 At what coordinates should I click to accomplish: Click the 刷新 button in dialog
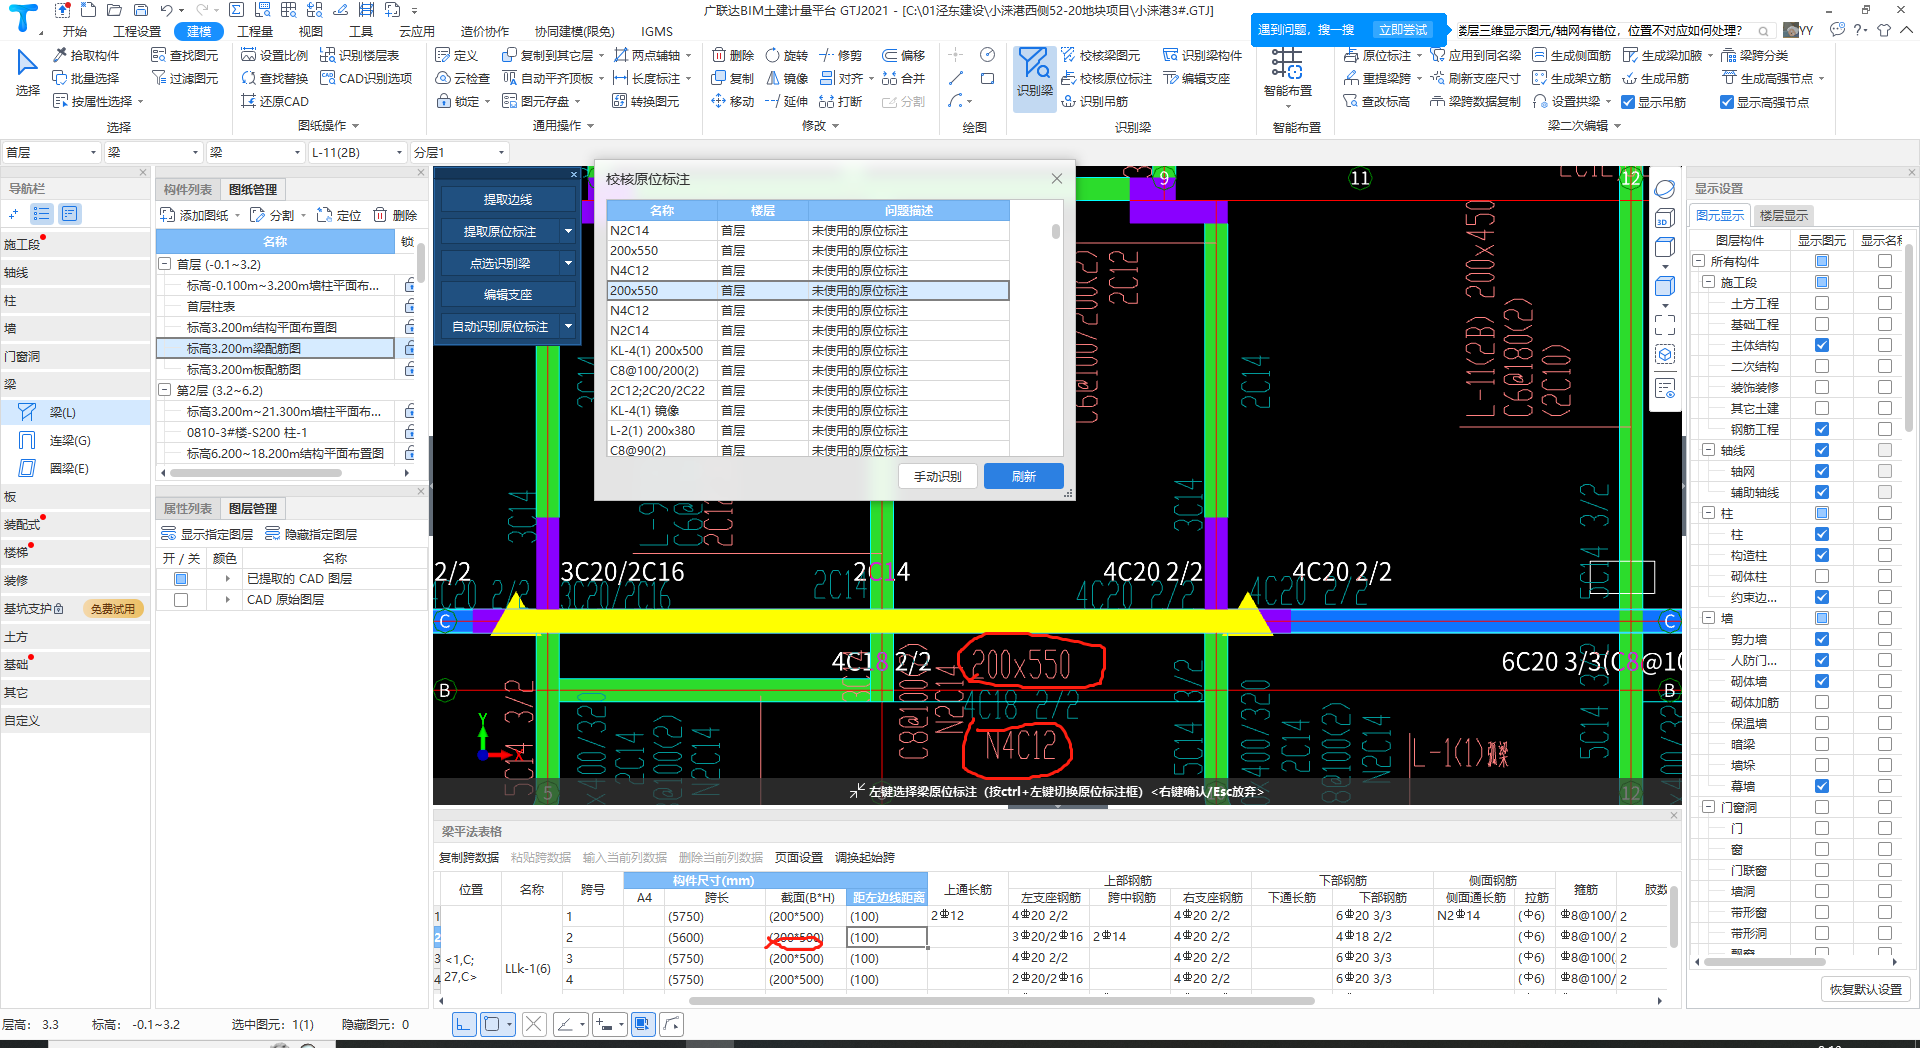tap(1023, 476)
